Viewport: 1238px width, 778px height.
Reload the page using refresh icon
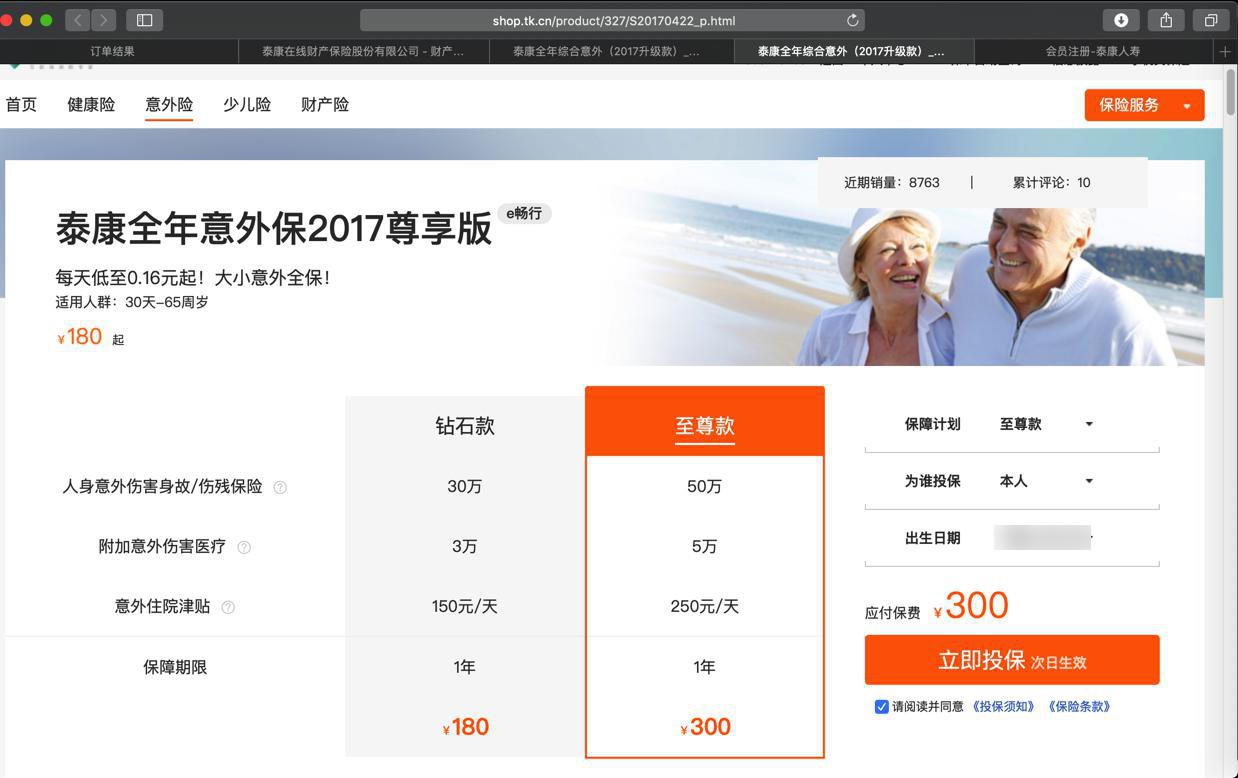pos(852,20)
